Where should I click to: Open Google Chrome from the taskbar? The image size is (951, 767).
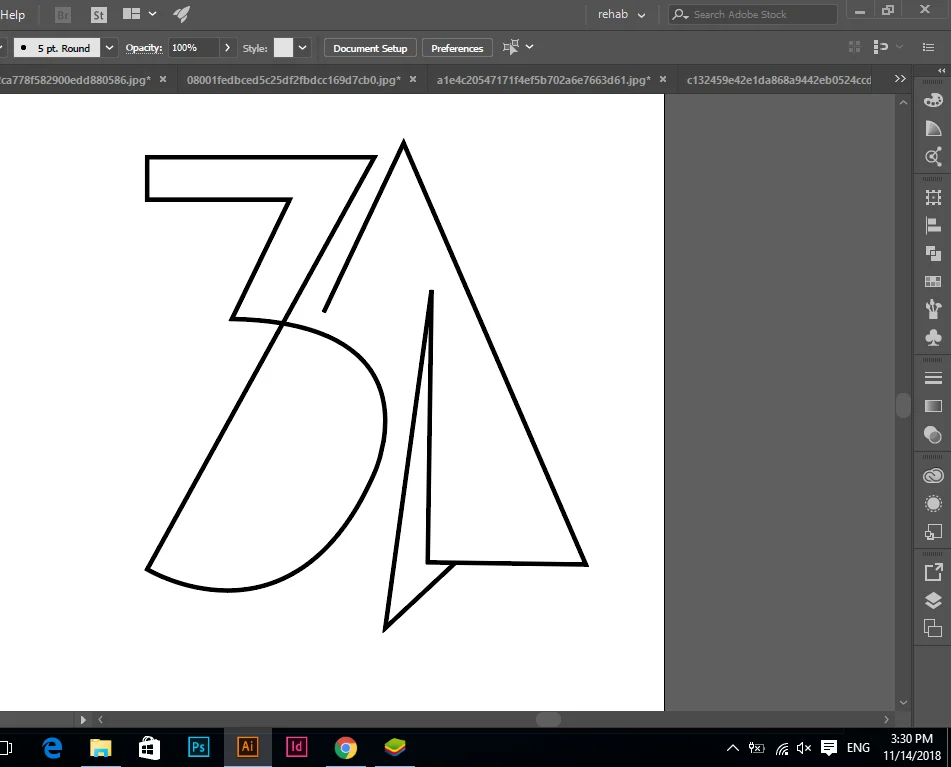pos(346,748)
